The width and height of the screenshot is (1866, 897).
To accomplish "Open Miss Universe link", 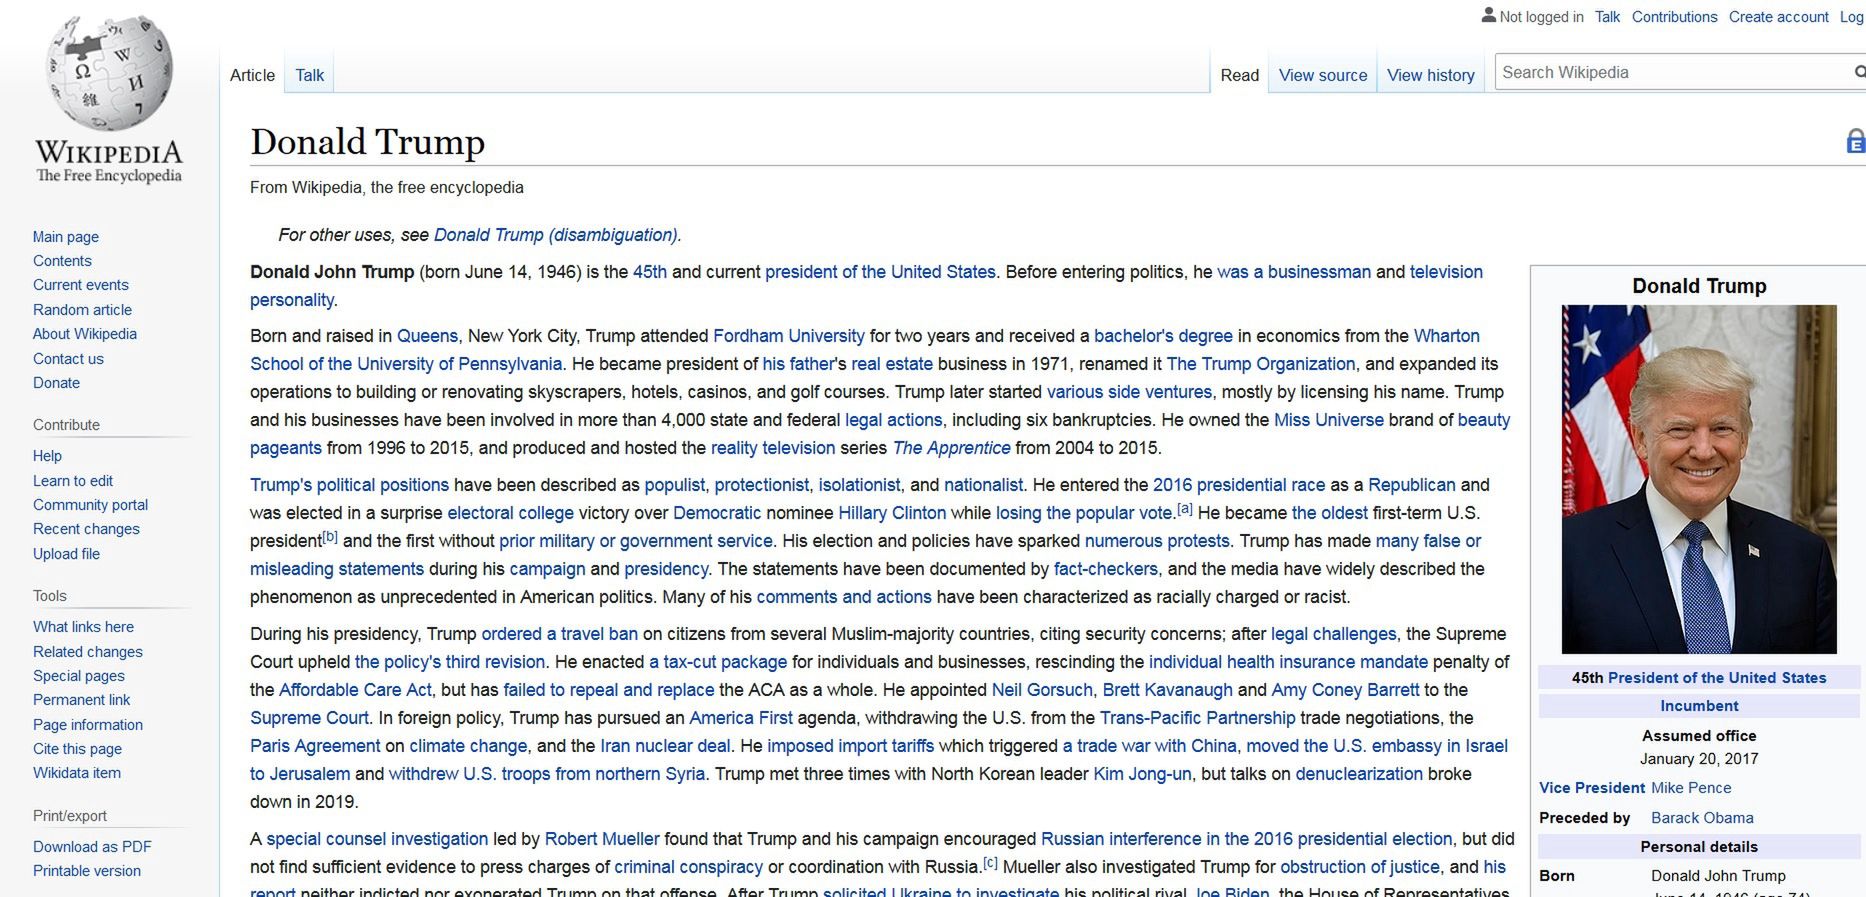I will pos(1329,420).
